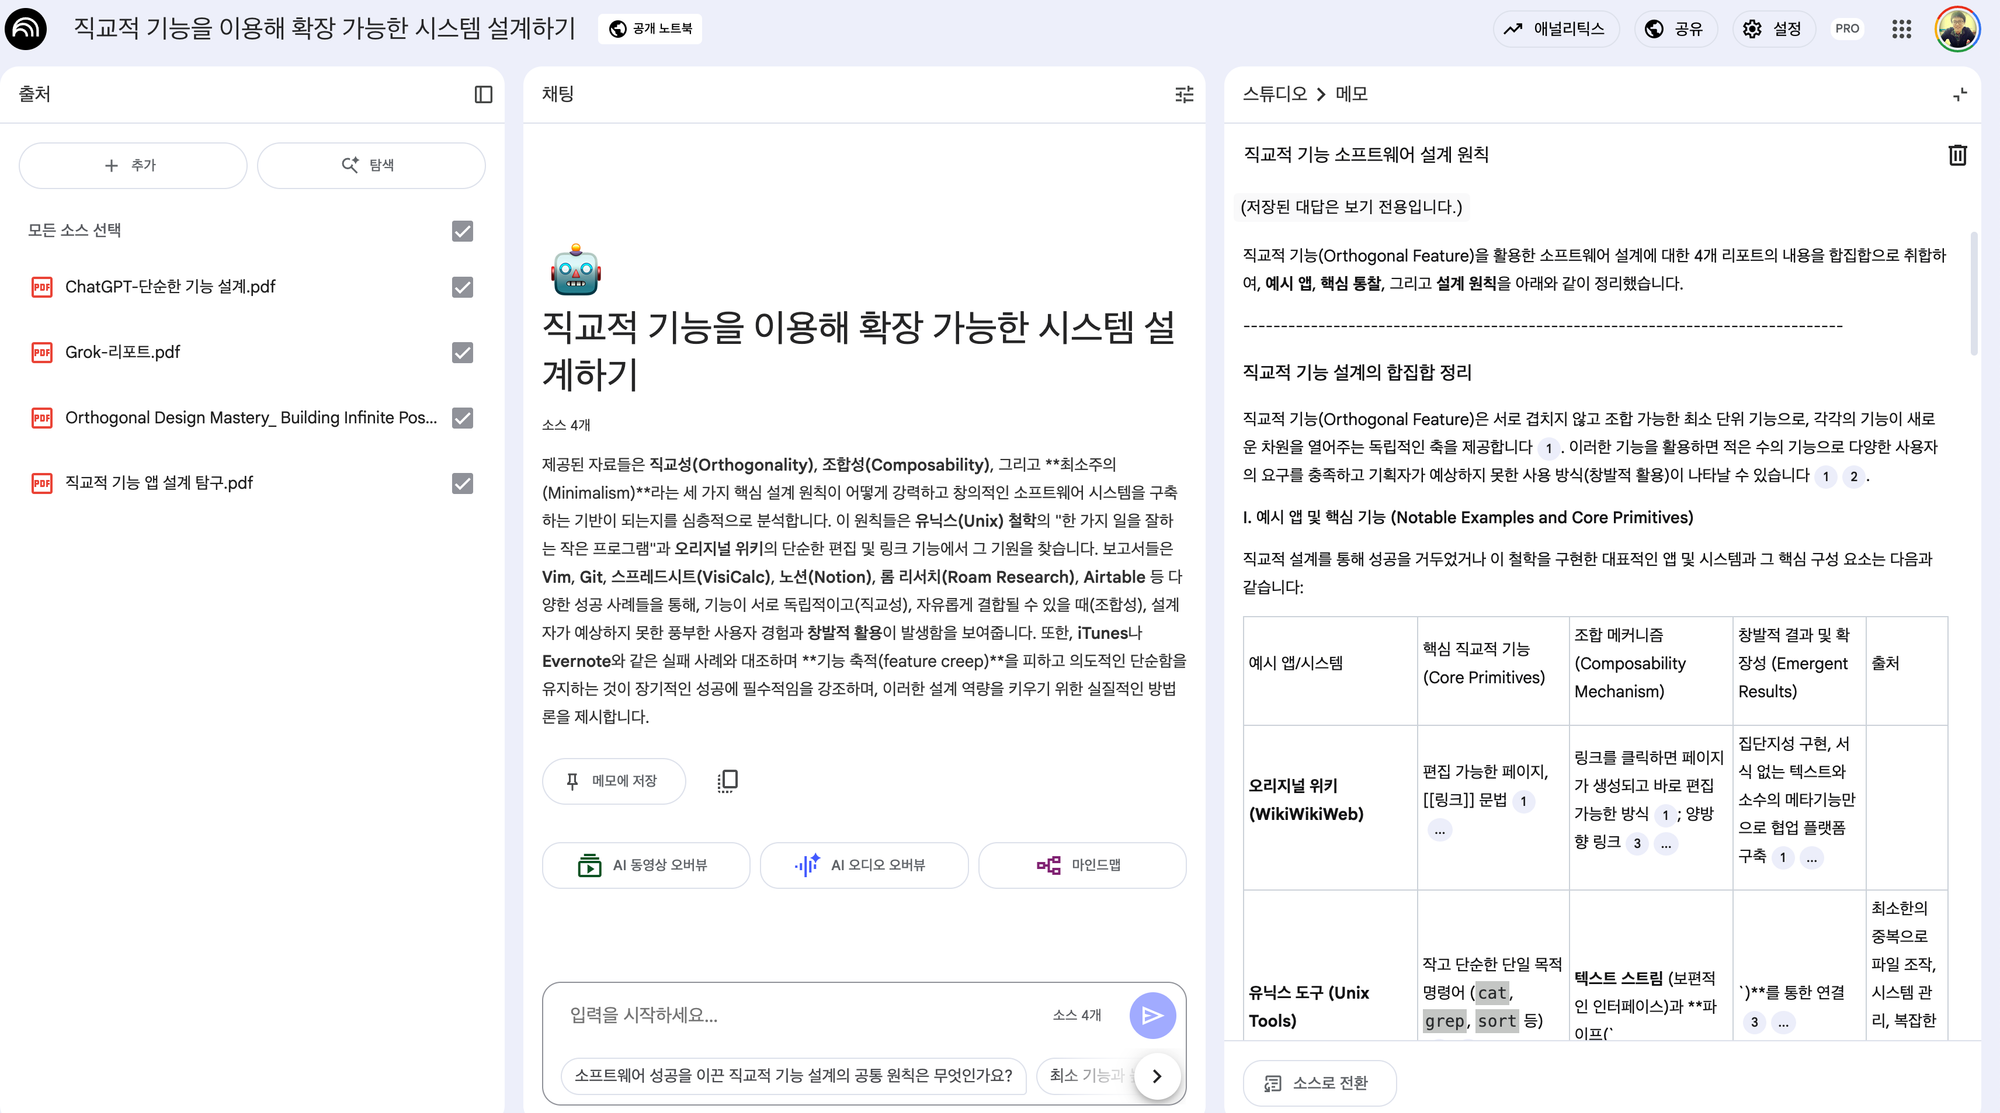Image resolution: width=2000 pixels, height=1113 pixels.
Task: Send message with the arrow button
Action: pyautogui.click(x=1152, y=1016)
